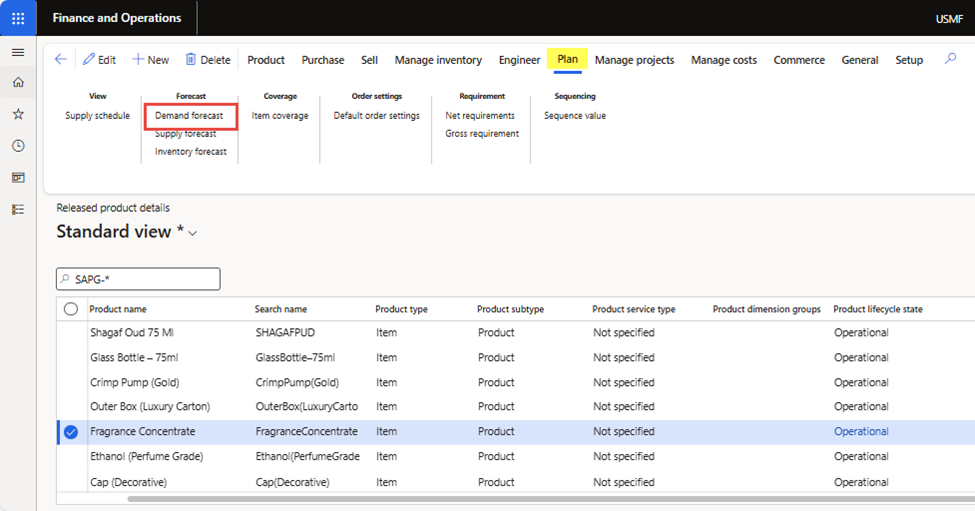Sort by Search name column header
Image resolution: width=975 pixels, height=511 pixels.
click(x=281, y=309)
